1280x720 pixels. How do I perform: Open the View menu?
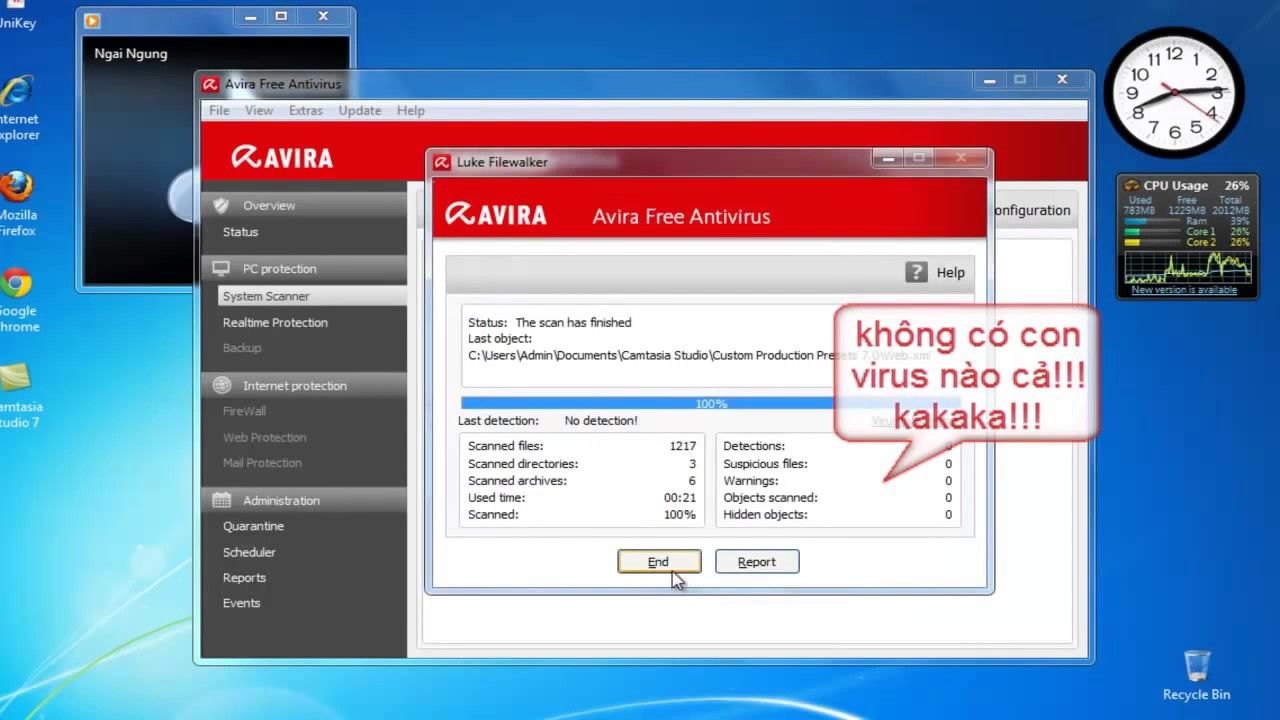tap(259, 110)
